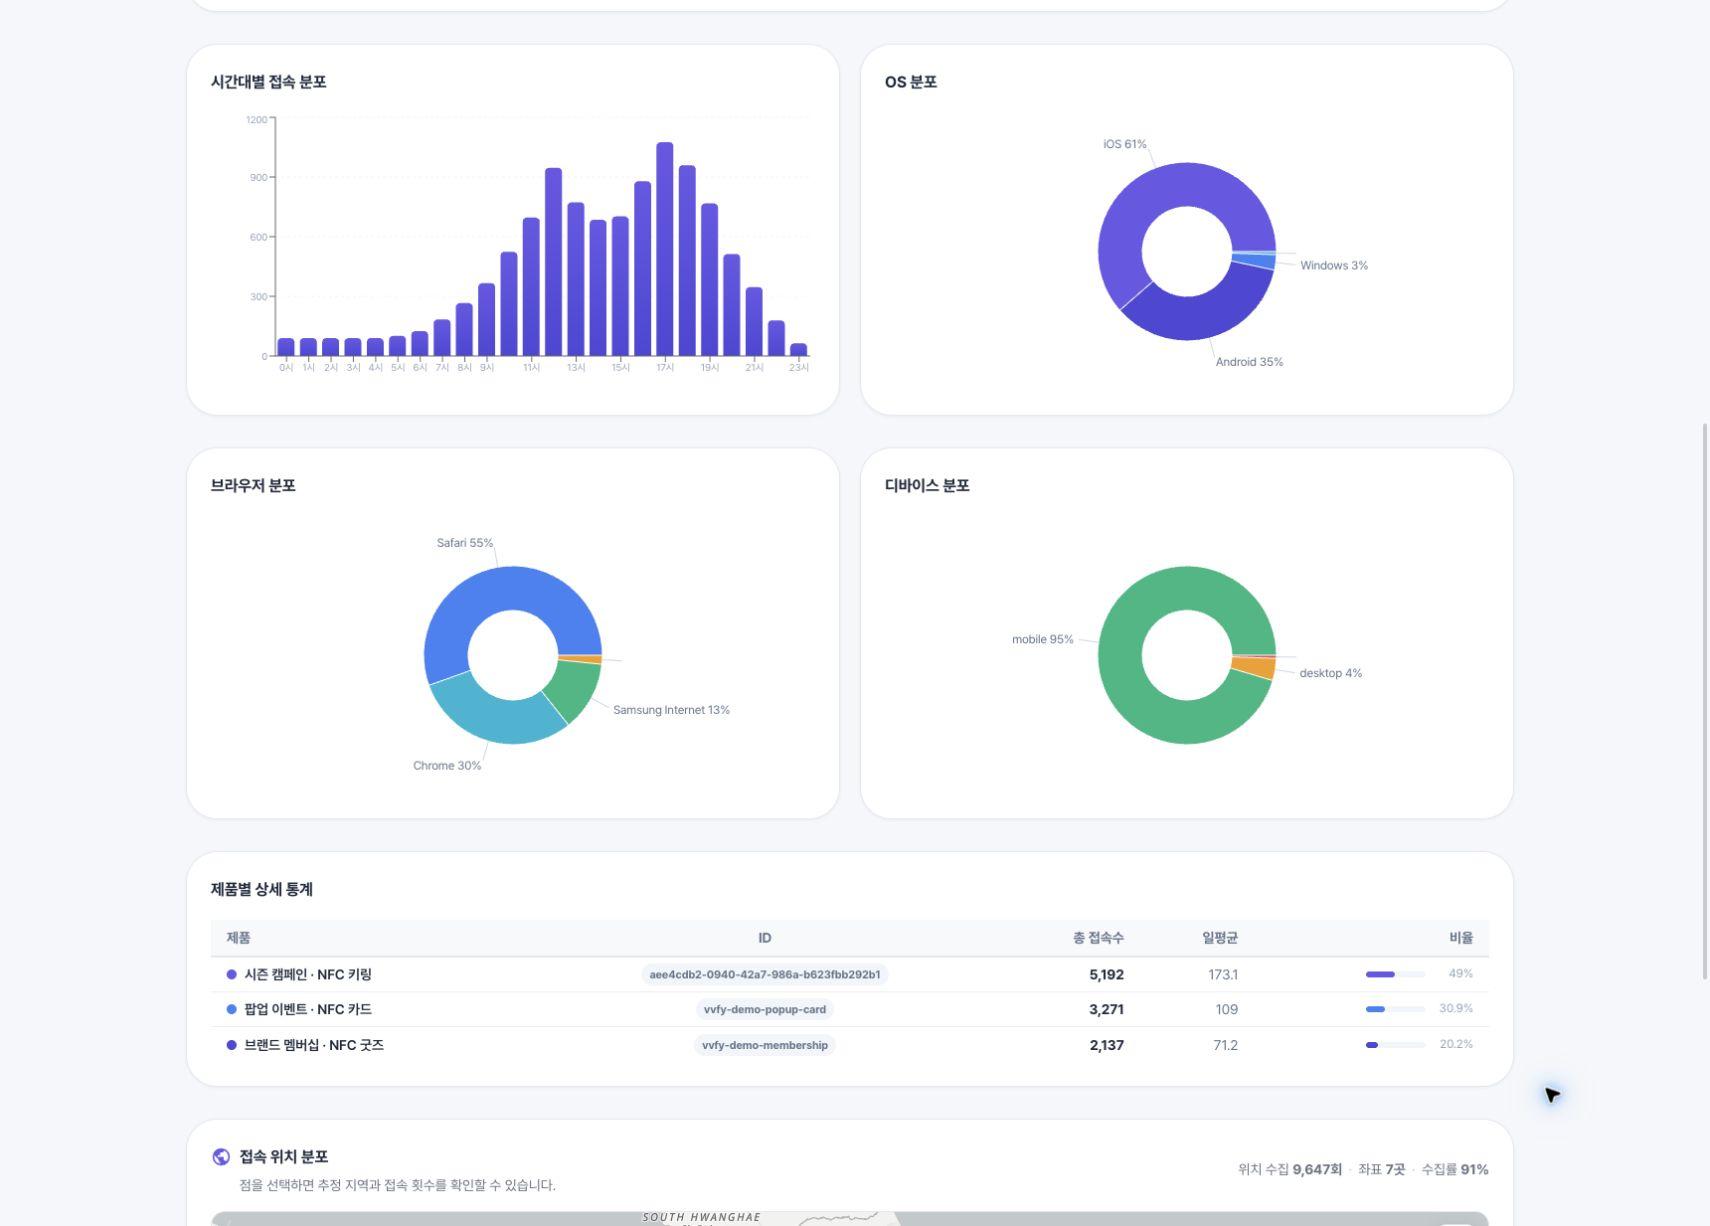
Task: Click the daily average 173.1
Action: click(1223, 974)
